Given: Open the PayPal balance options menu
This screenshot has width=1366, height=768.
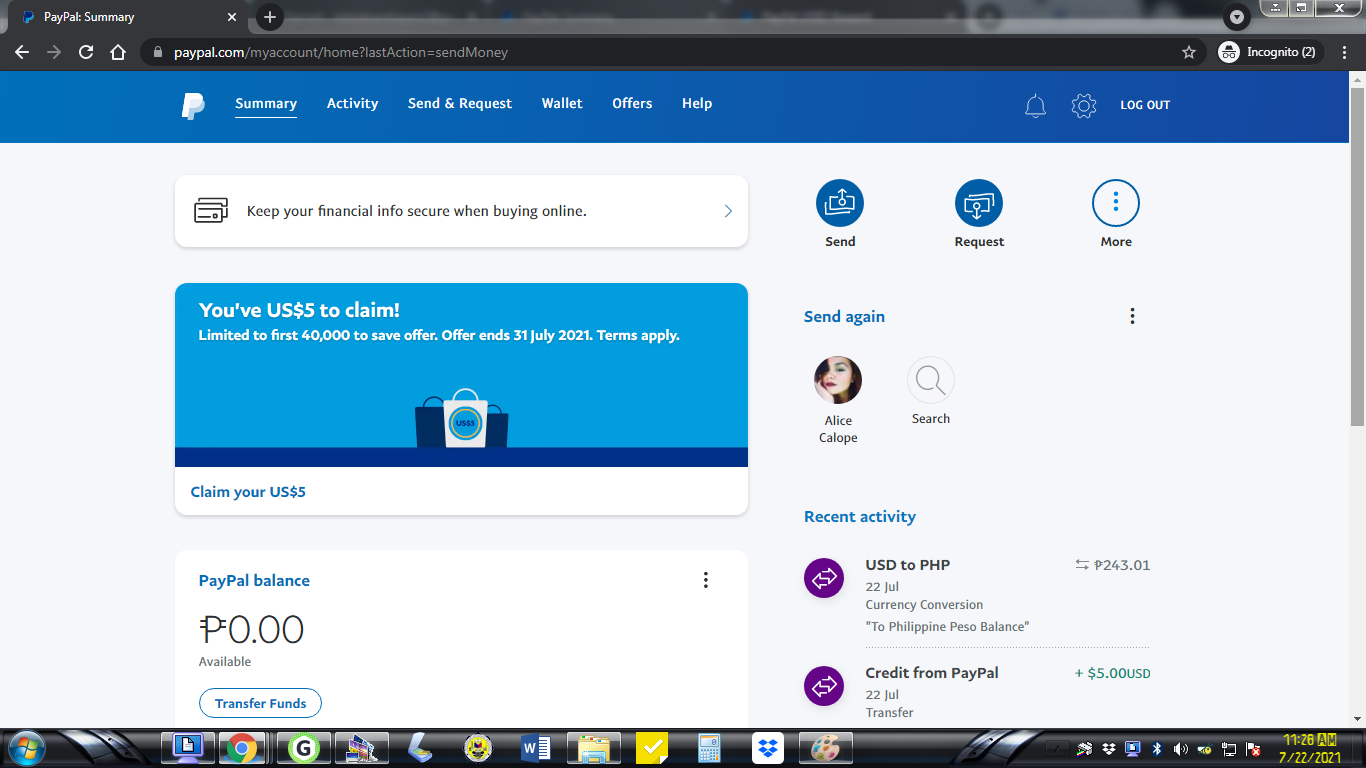Looking at the screenshot, I should [x=705, y=580].
